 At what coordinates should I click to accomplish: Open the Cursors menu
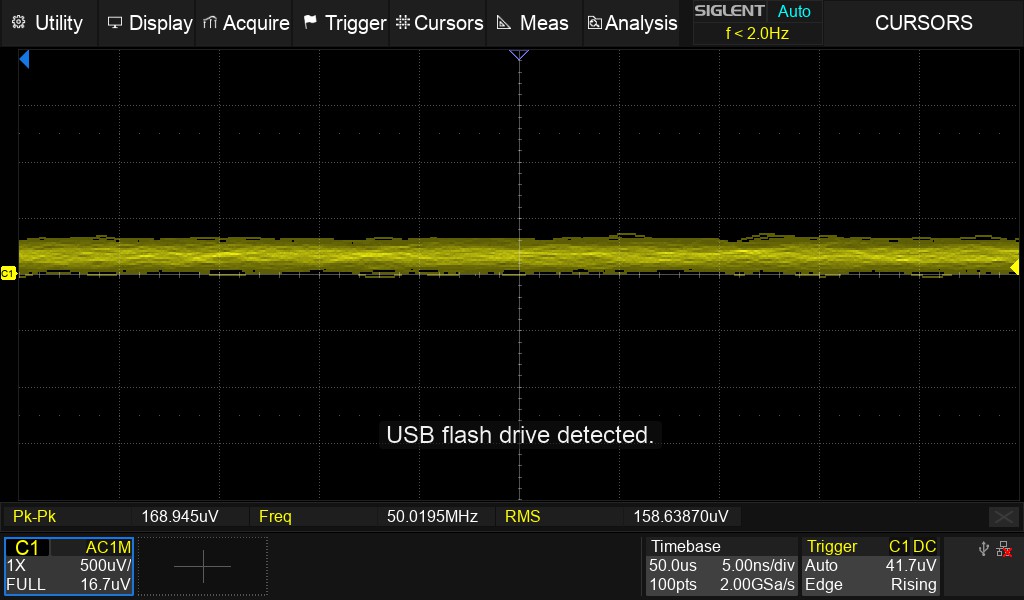[439, 22]
